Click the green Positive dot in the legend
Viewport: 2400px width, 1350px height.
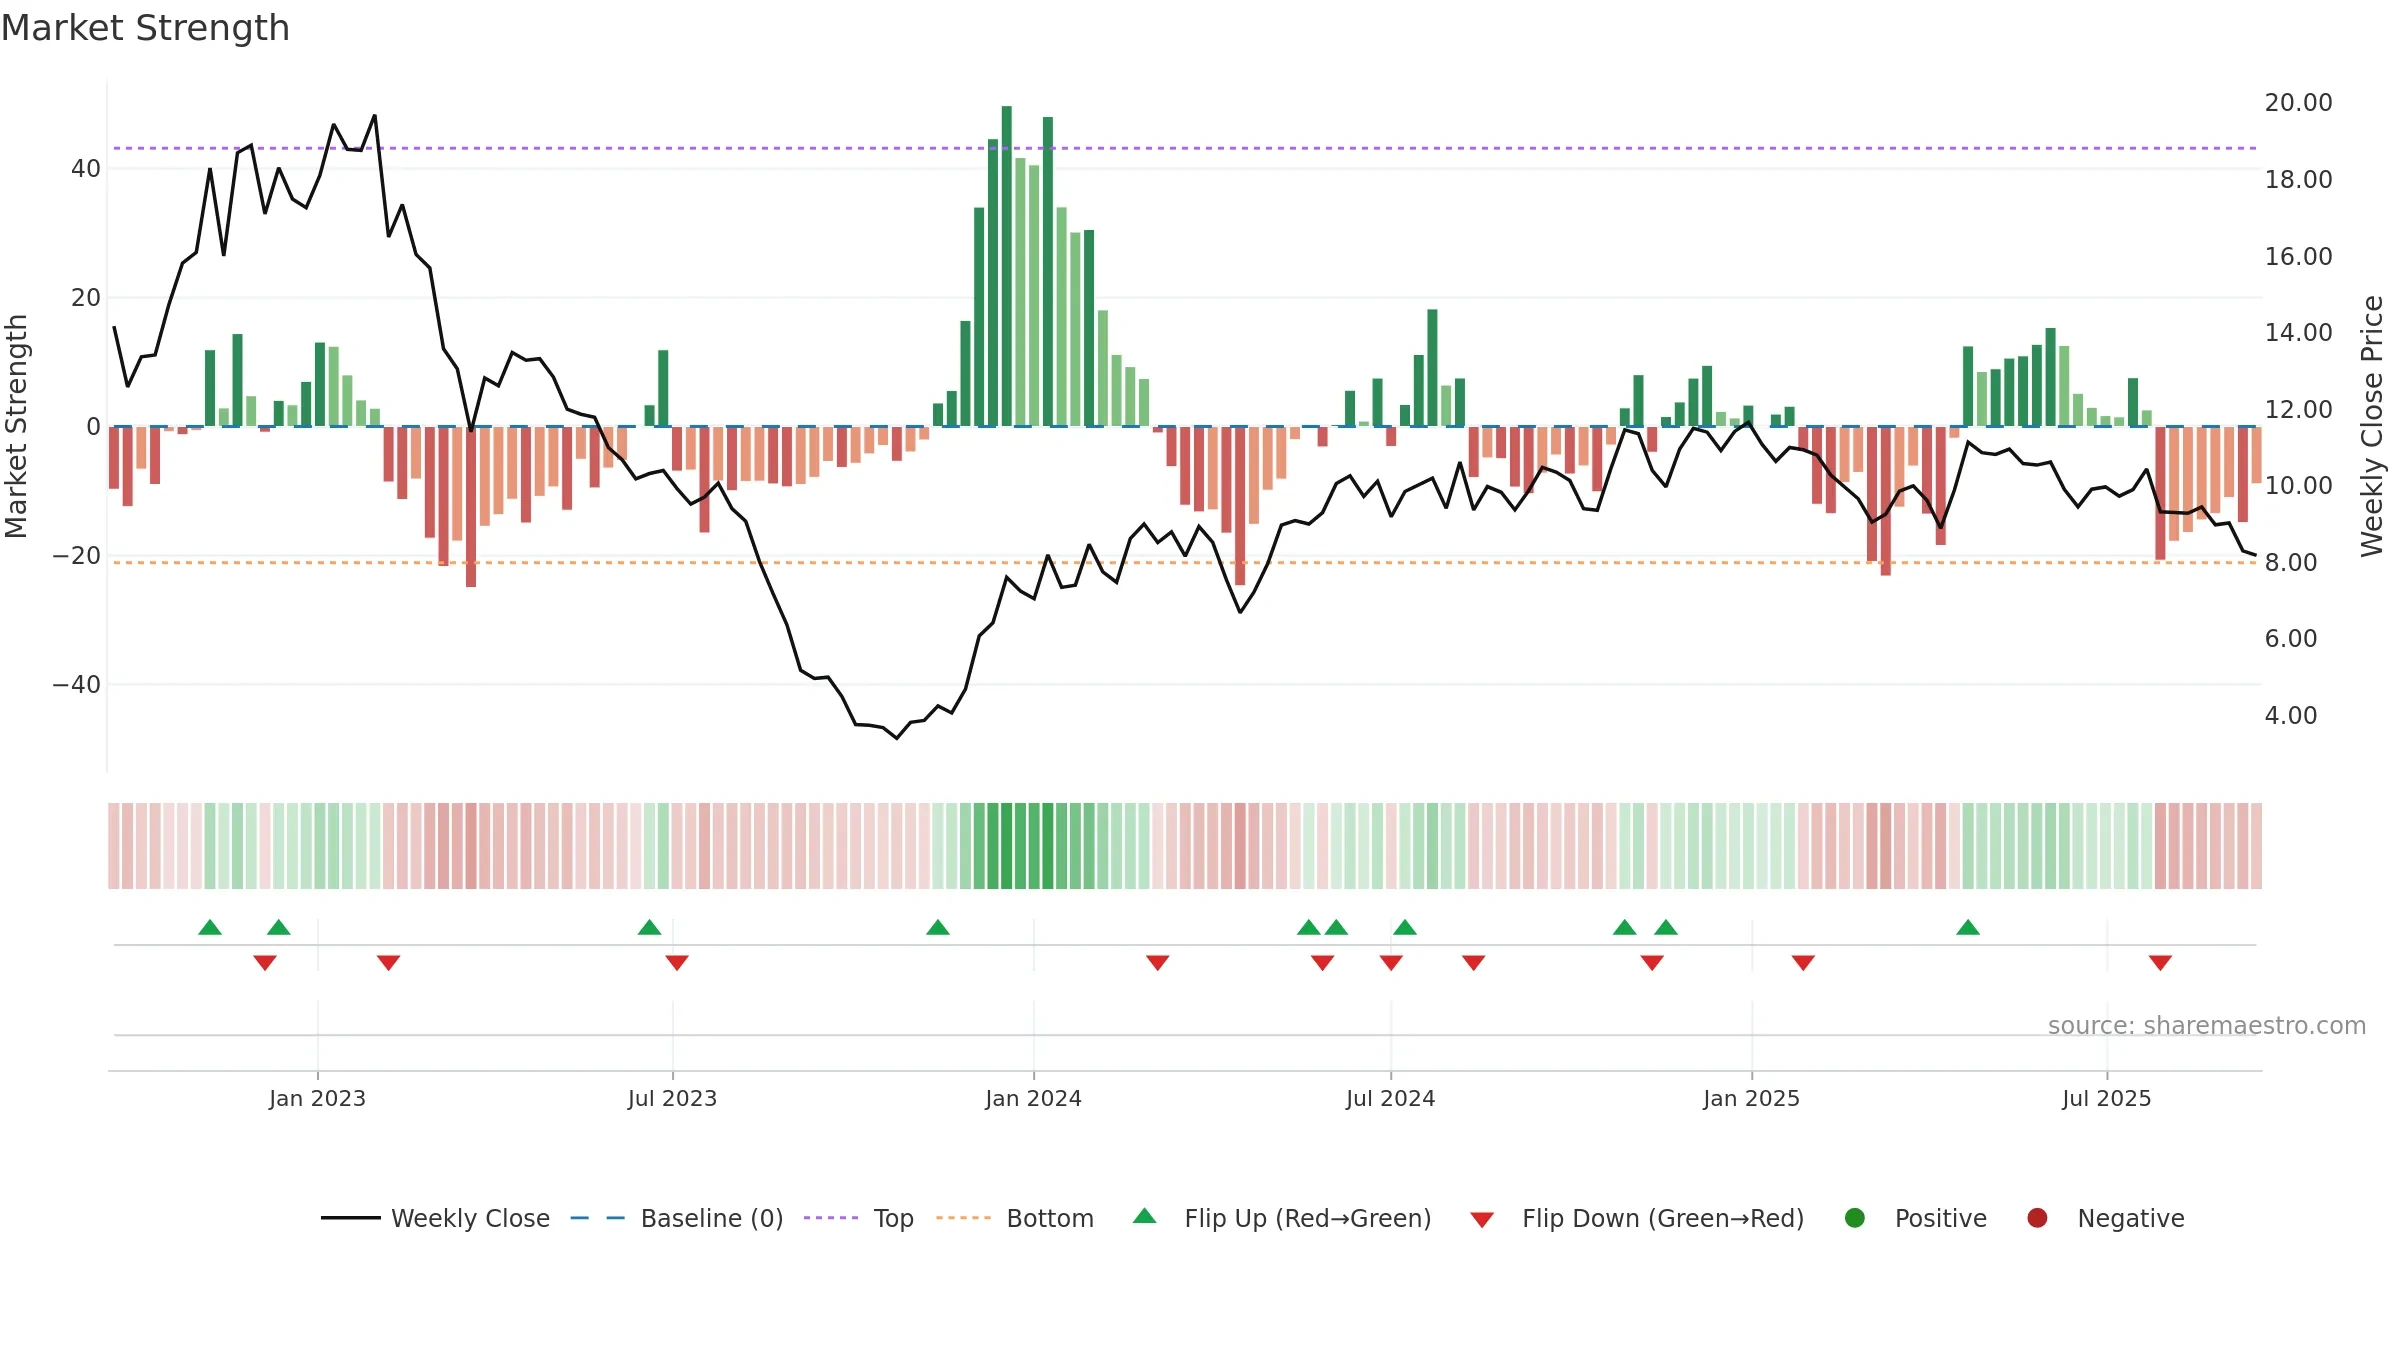(x=1855, y=1218)
